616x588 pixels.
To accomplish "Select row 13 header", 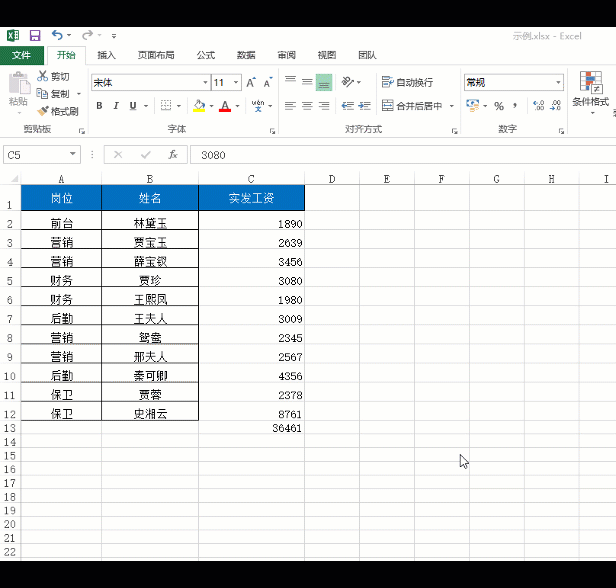I will [x=10, y=428].
